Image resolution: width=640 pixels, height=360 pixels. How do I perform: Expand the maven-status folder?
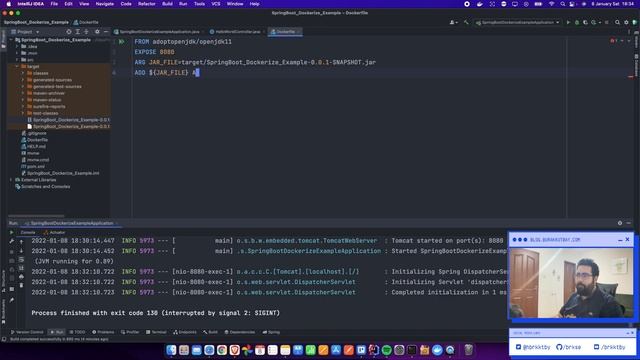23,100
